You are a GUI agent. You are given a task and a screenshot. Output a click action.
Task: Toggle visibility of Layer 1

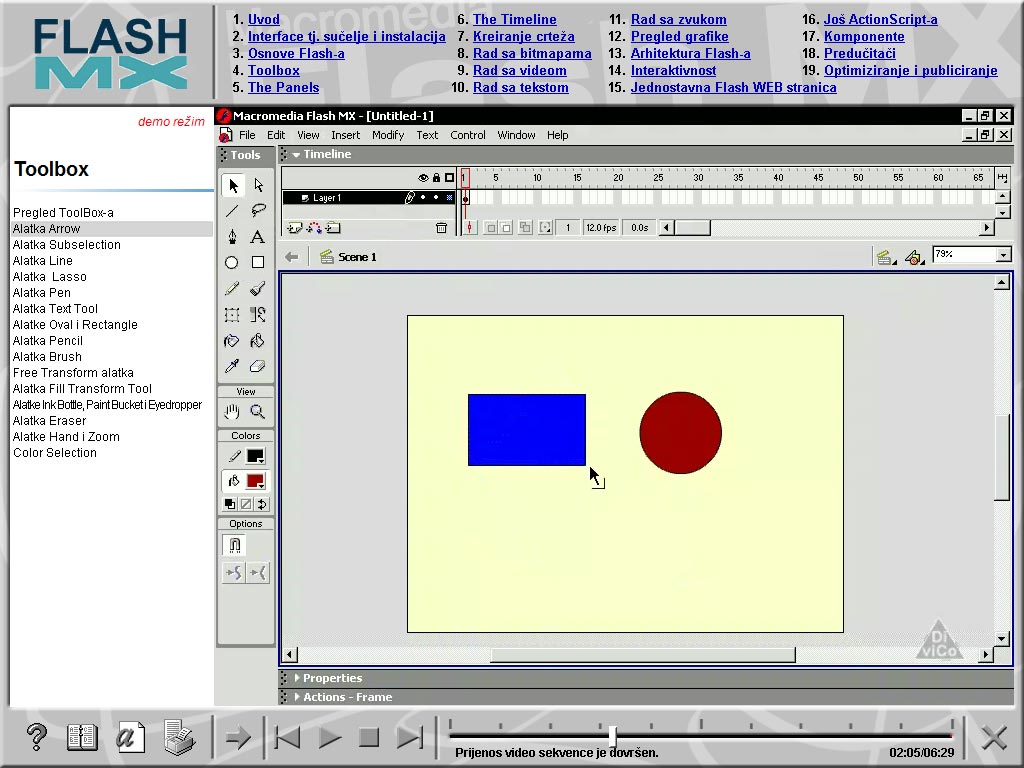(x=424, y=197)
